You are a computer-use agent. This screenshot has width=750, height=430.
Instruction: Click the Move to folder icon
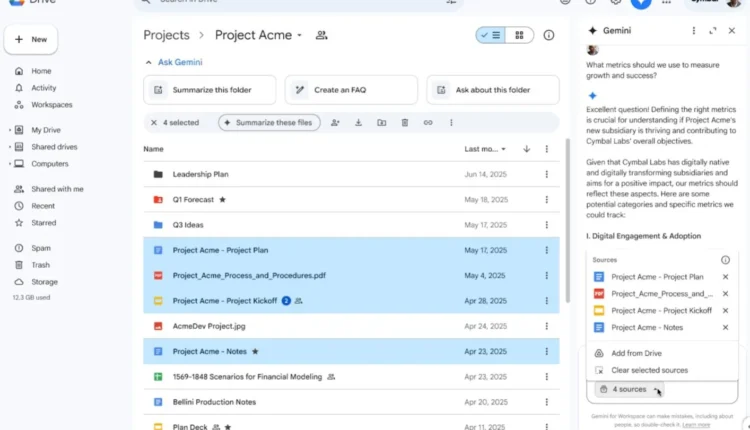381,122
